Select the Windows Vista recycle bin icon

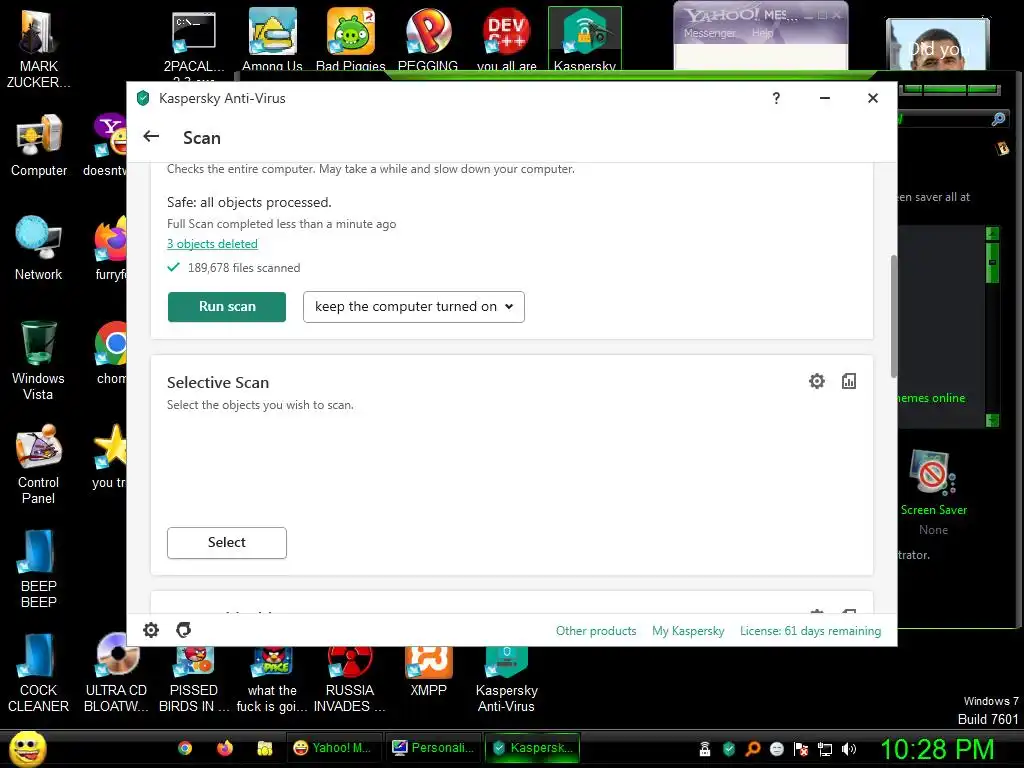tap(39, 360)
